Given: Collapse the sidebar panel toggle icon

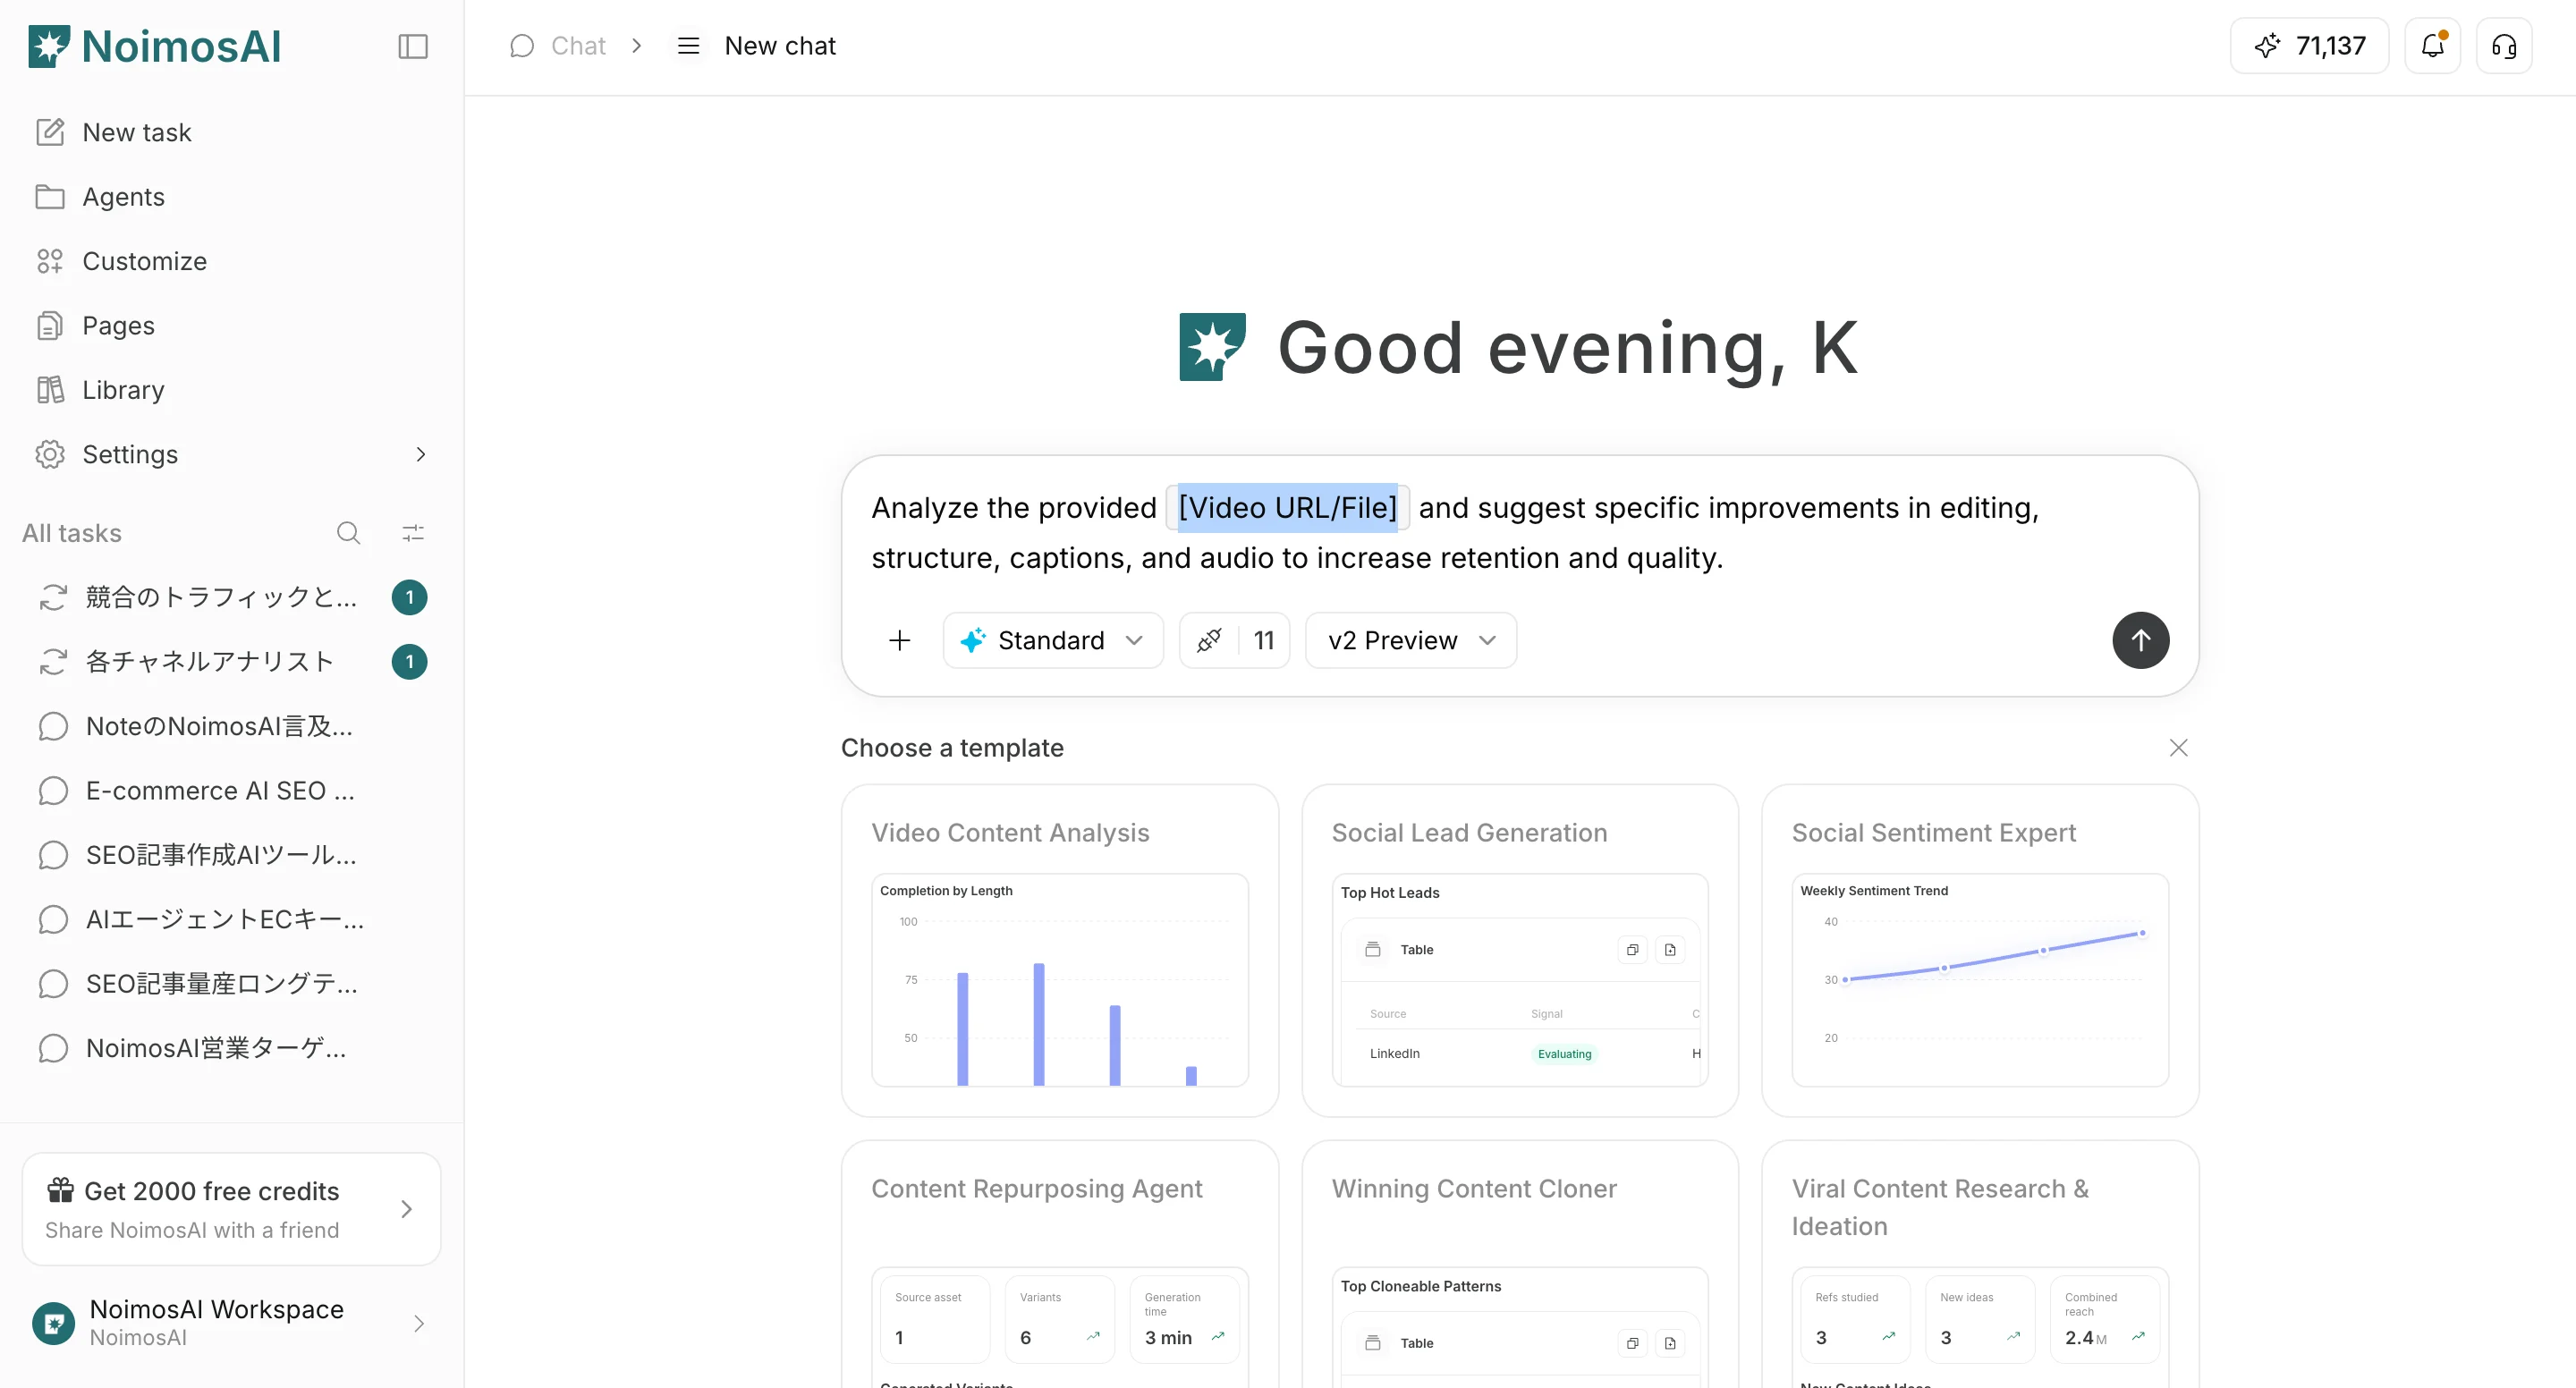Looking at the screenshot, I should (413, 46).
